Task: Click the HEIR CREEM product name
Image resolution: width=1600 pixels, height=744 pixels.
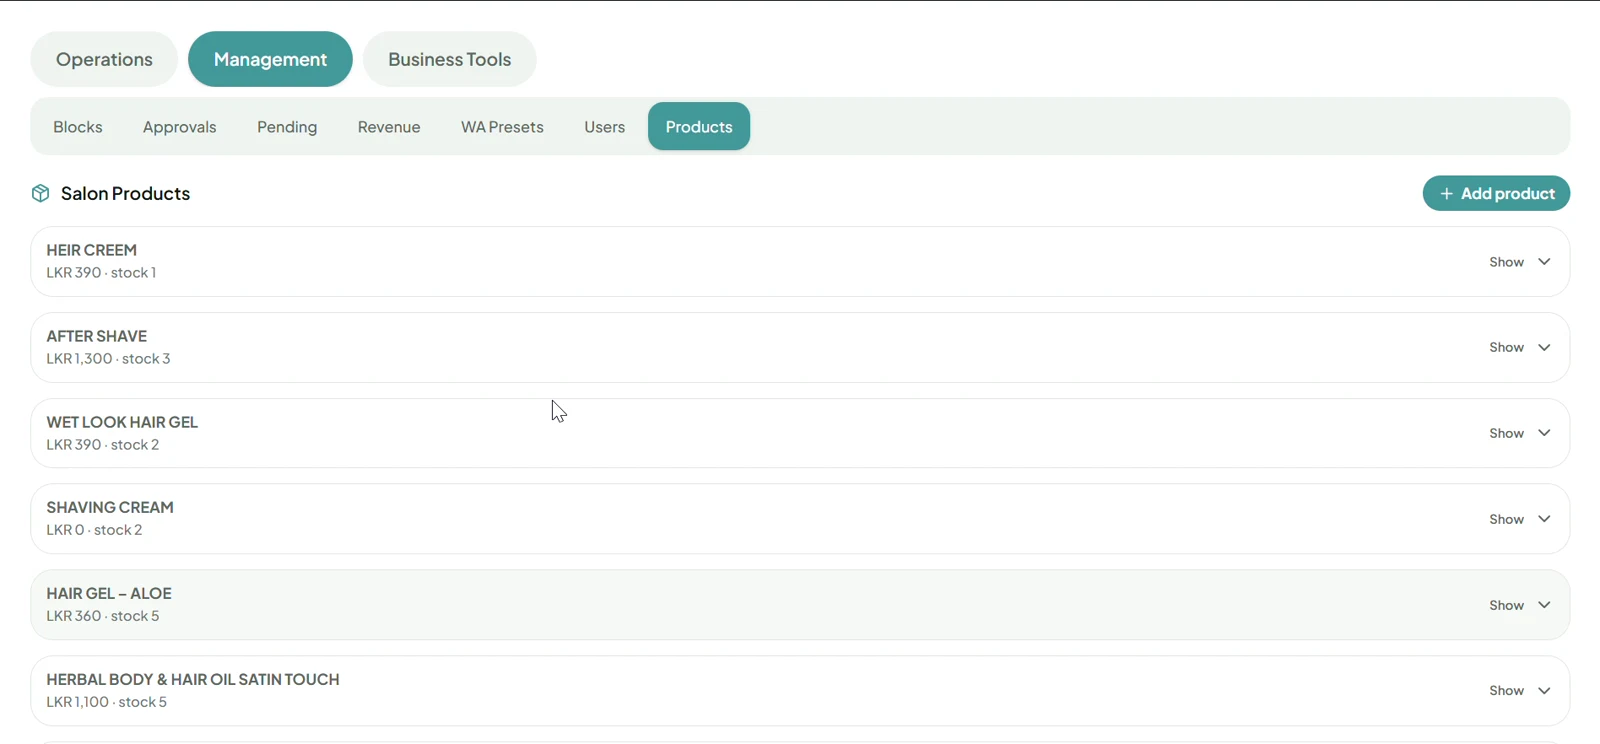Action: click(x=92, y=250)
